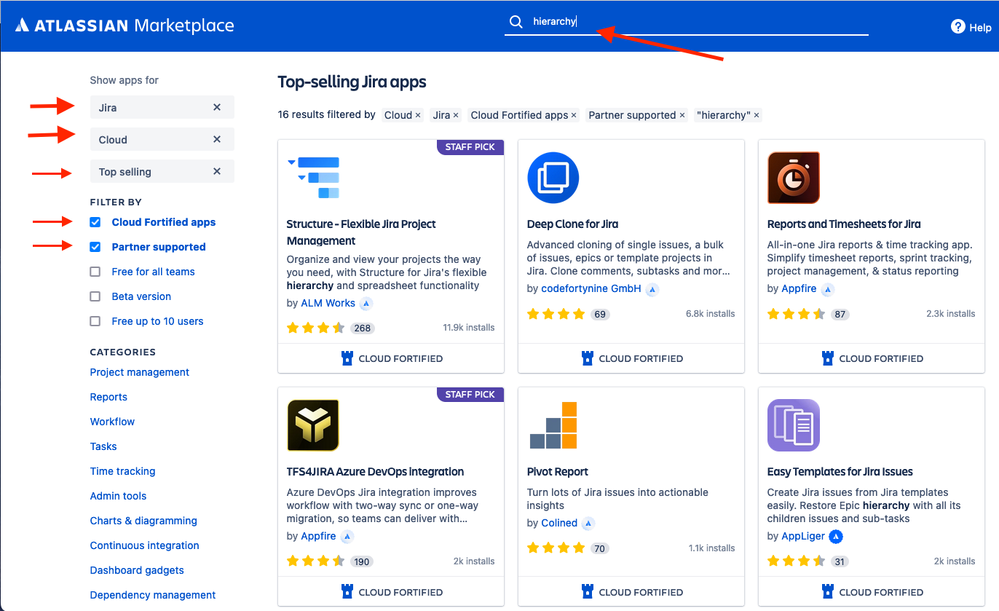Remove the Jira filter chip in results
Viewport: 999px width, 611px height.
tap(456, 115)
